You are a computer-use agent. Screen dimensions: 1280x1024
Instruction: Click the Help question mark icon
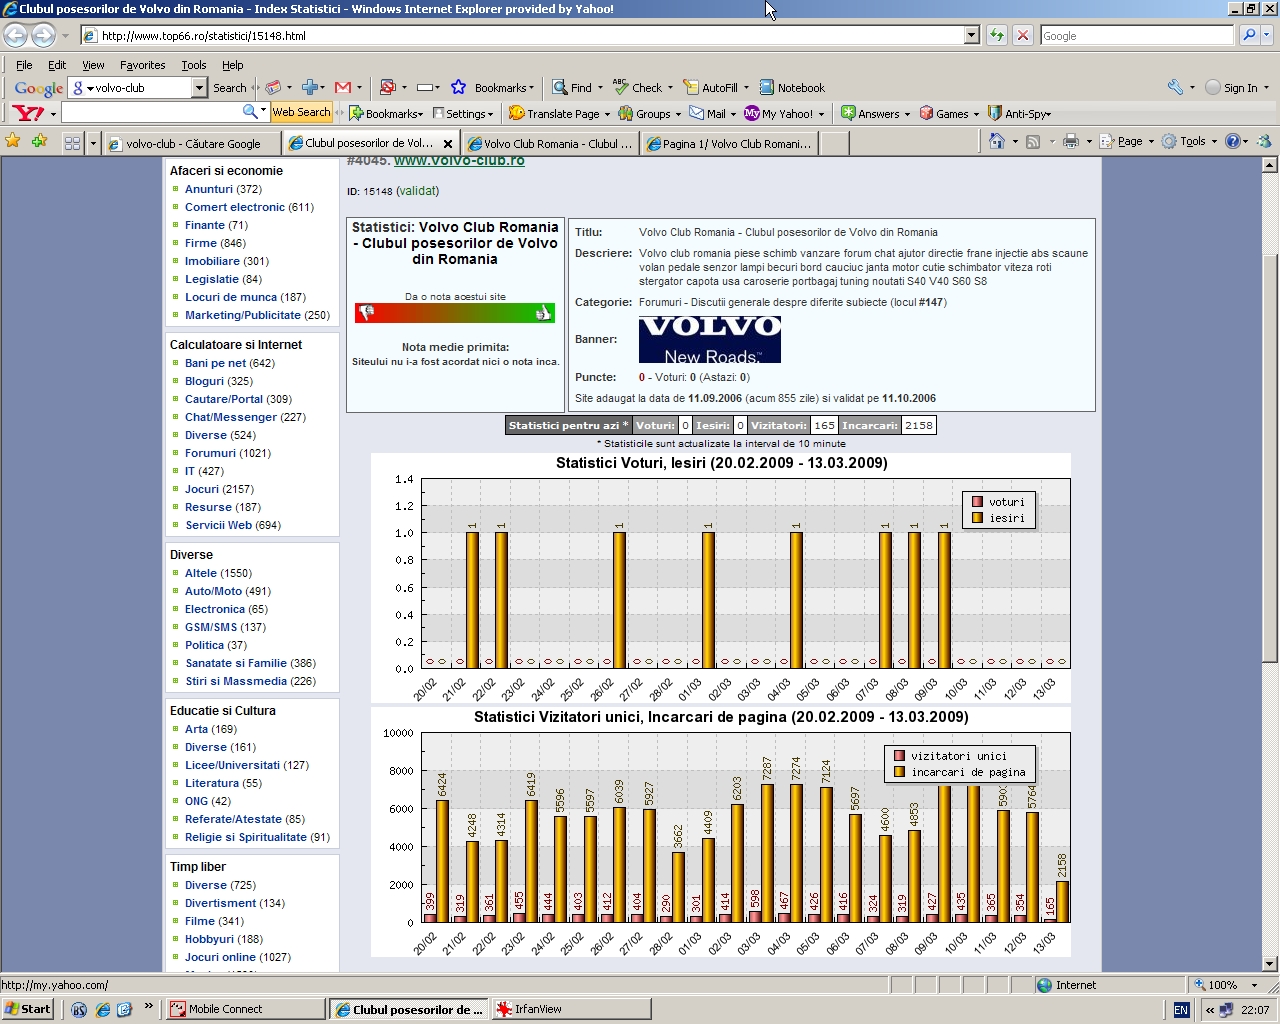1232,141
